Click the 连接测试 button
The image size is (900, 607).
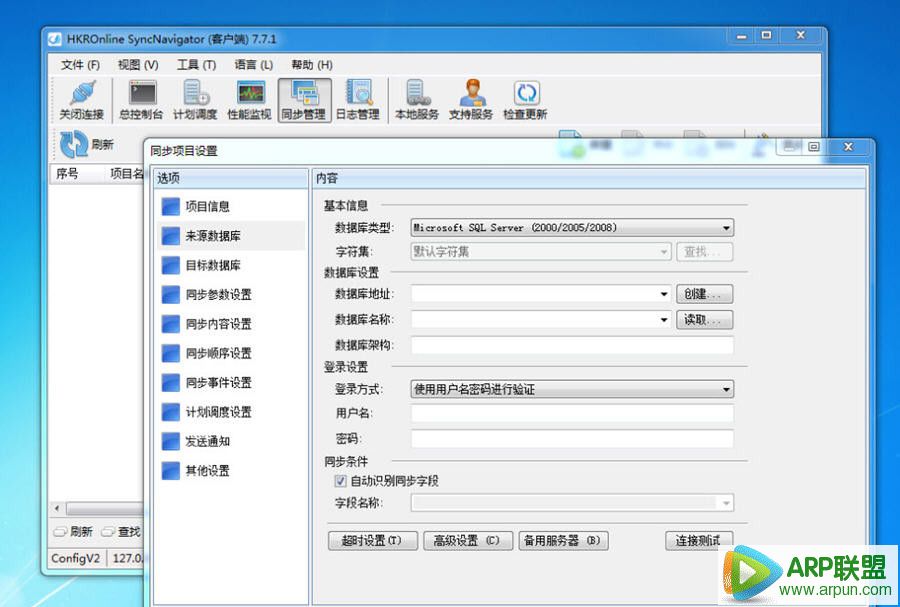(698, 541)
